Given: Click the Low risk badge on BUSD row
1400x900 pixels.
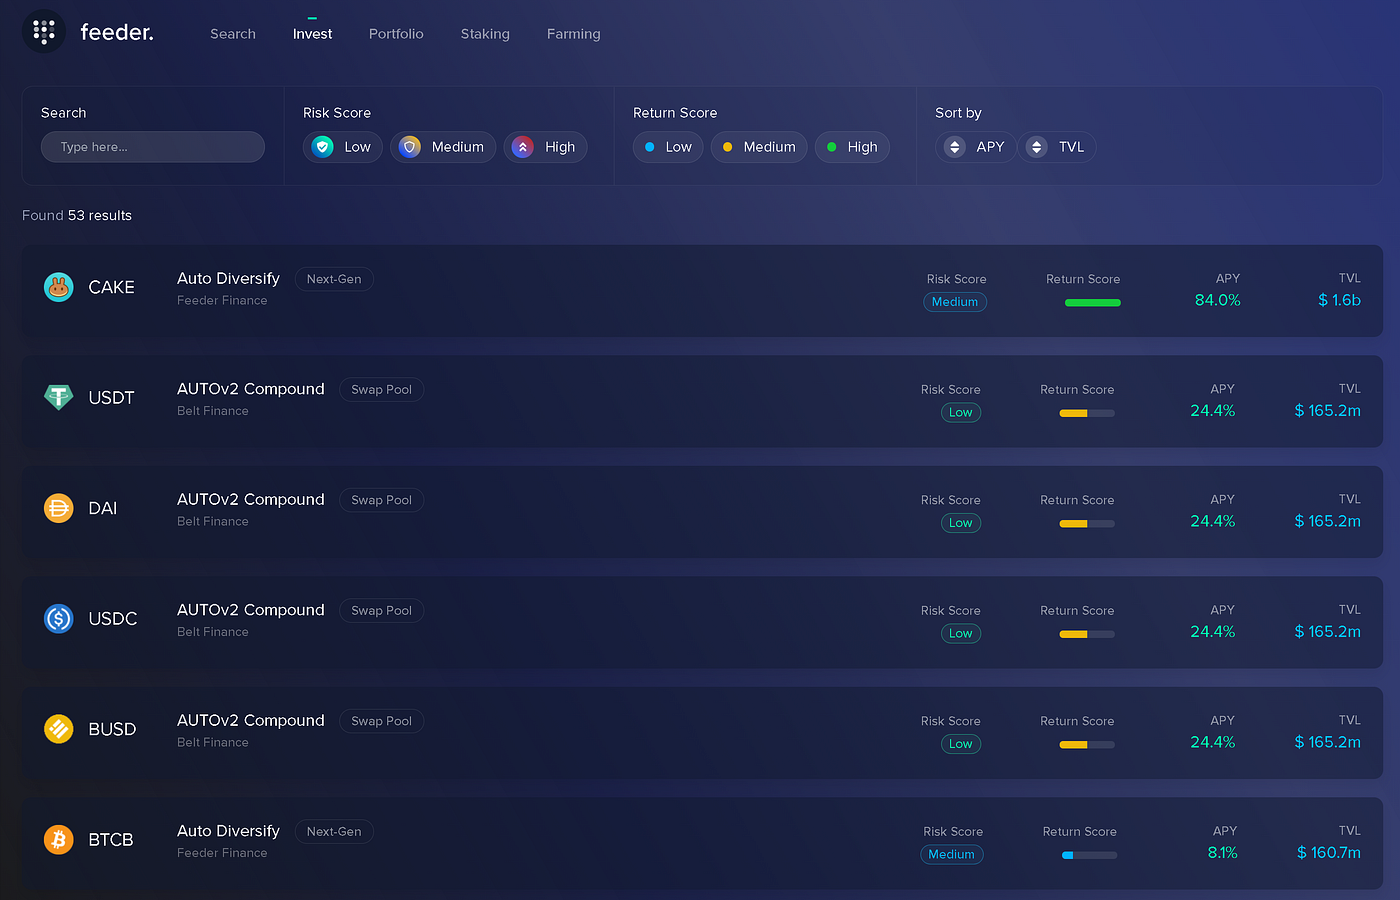Looking at the screenshot, I should (961, 744).
